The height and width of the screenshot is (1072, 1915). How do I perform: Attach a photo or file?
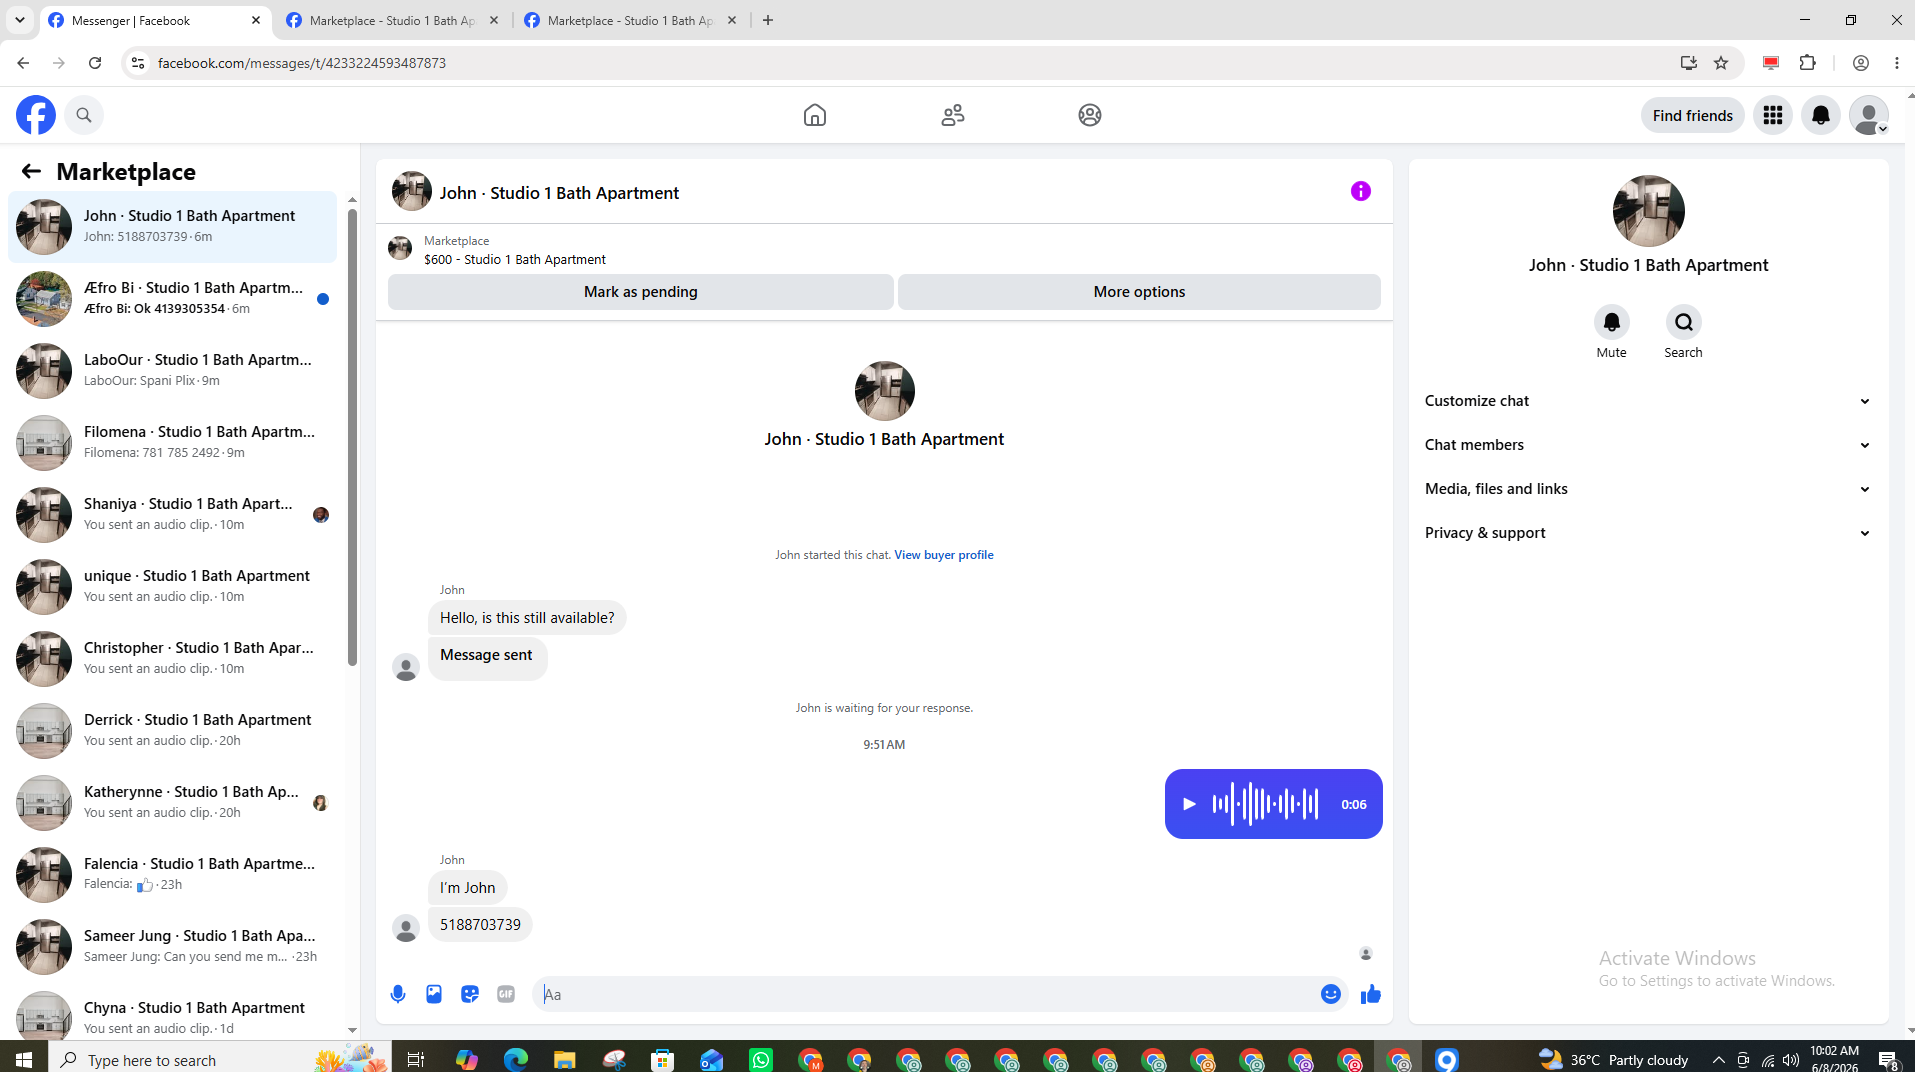434,994
